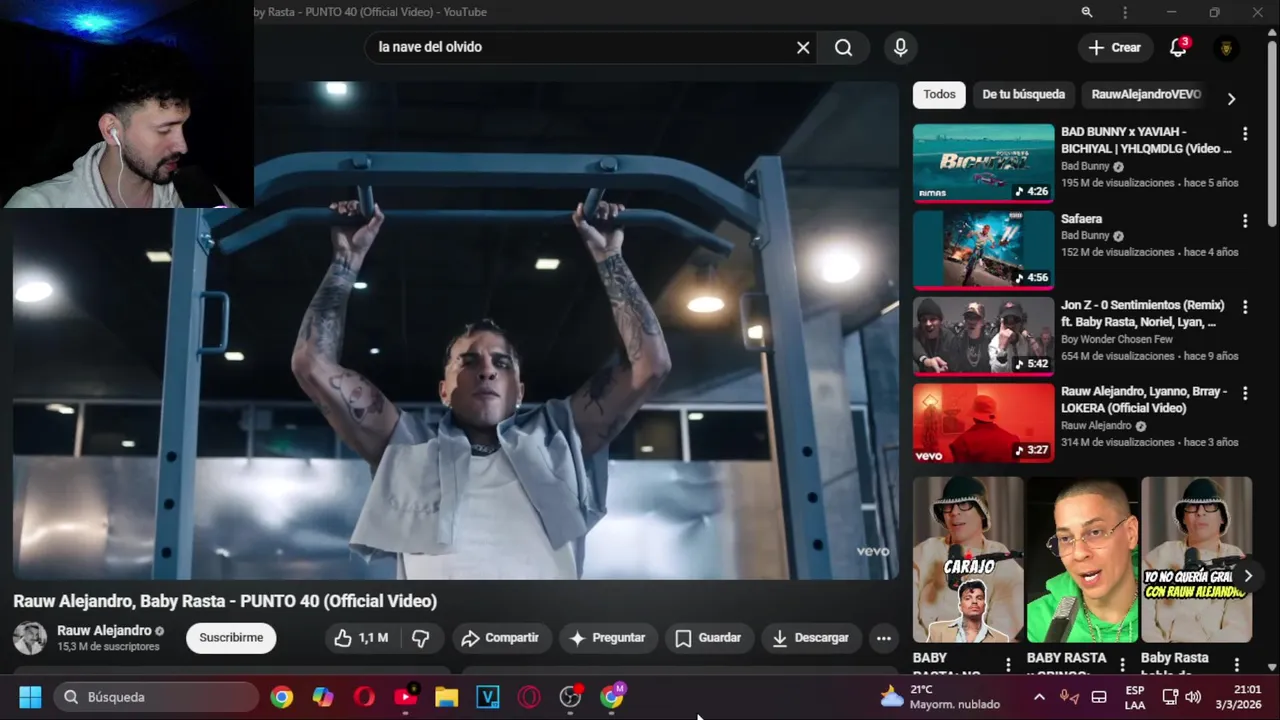Open the Crear menu
1280x720 pixels.
[x=1114, y=47]
